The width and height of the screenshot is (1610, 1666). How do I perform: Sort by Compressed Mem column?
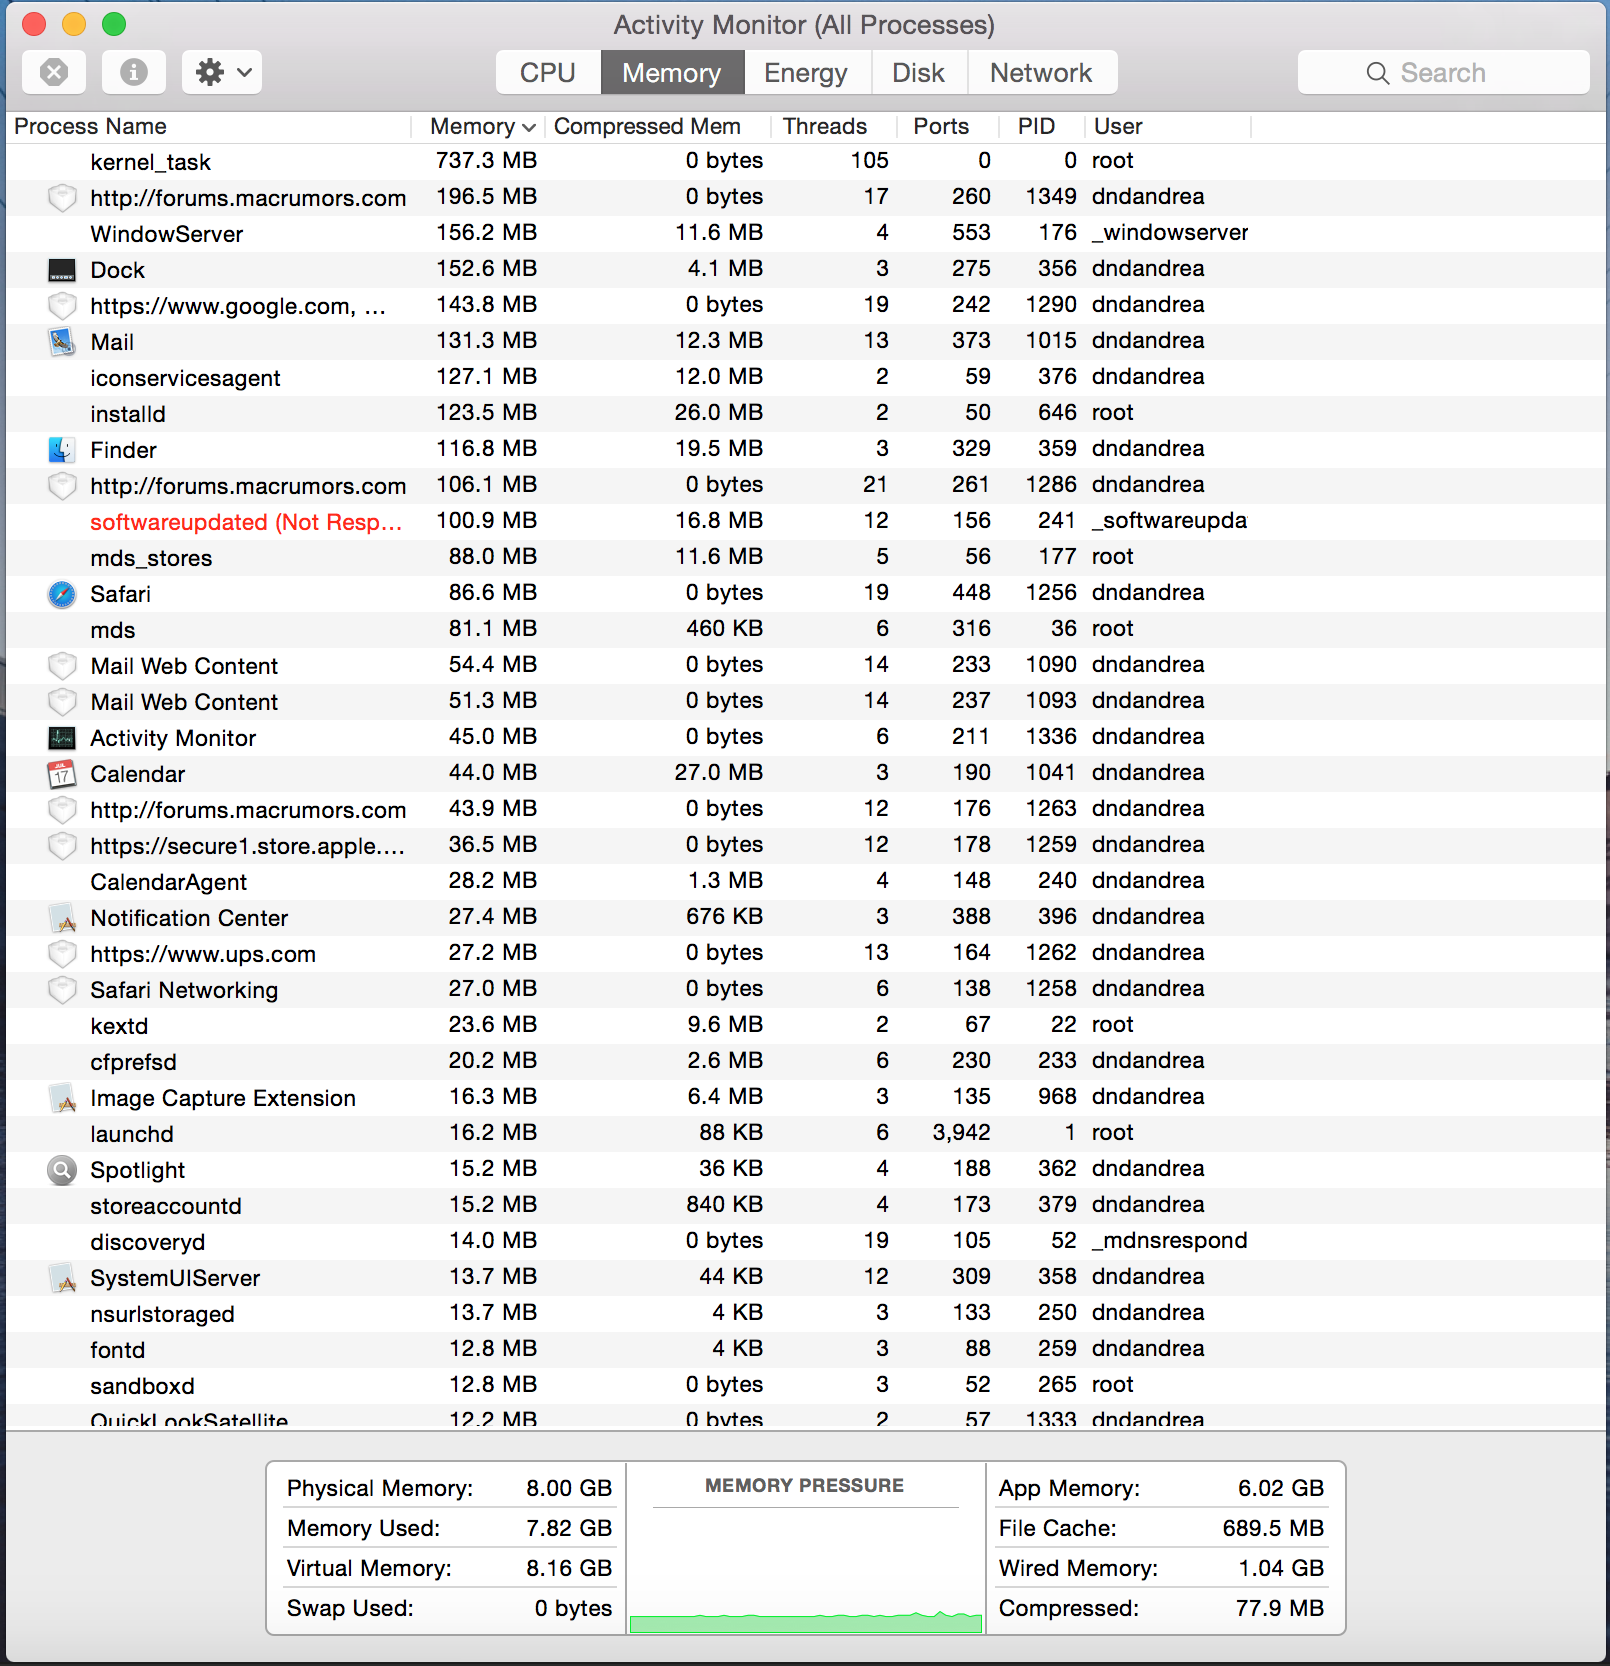point(658,126)
